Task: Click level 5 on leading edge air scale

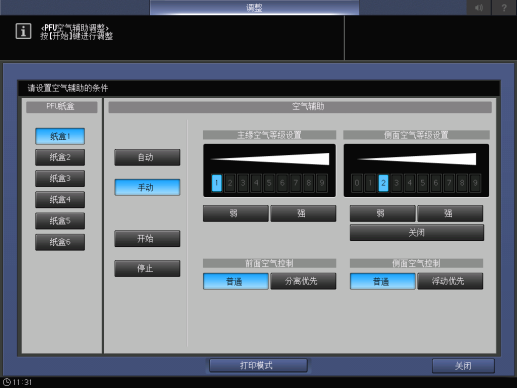Action: pos(269,183)
